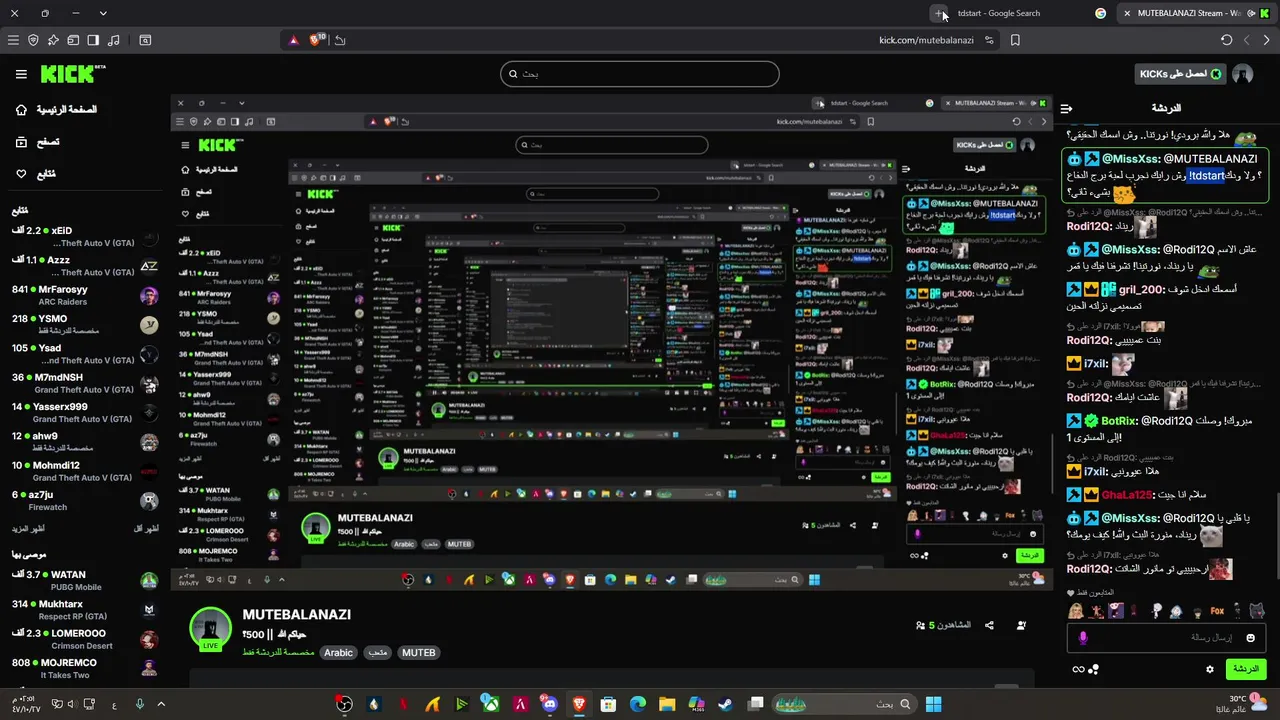The image size is (1280, 720).
Task: Click the purple microphone icon in chat input
Action: coord(1083,637)
